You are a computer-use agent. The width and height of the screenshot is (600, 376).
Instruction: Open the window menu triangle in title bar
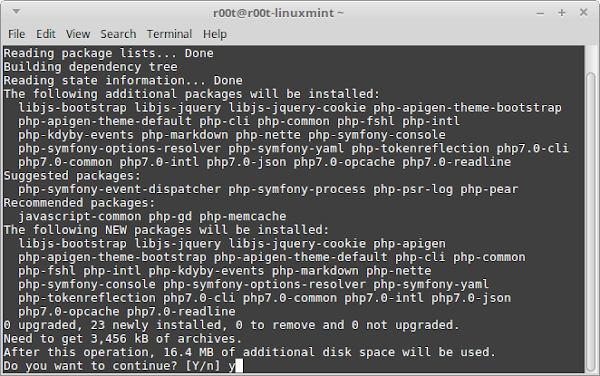pyautogui.click(x=16, y=12)
